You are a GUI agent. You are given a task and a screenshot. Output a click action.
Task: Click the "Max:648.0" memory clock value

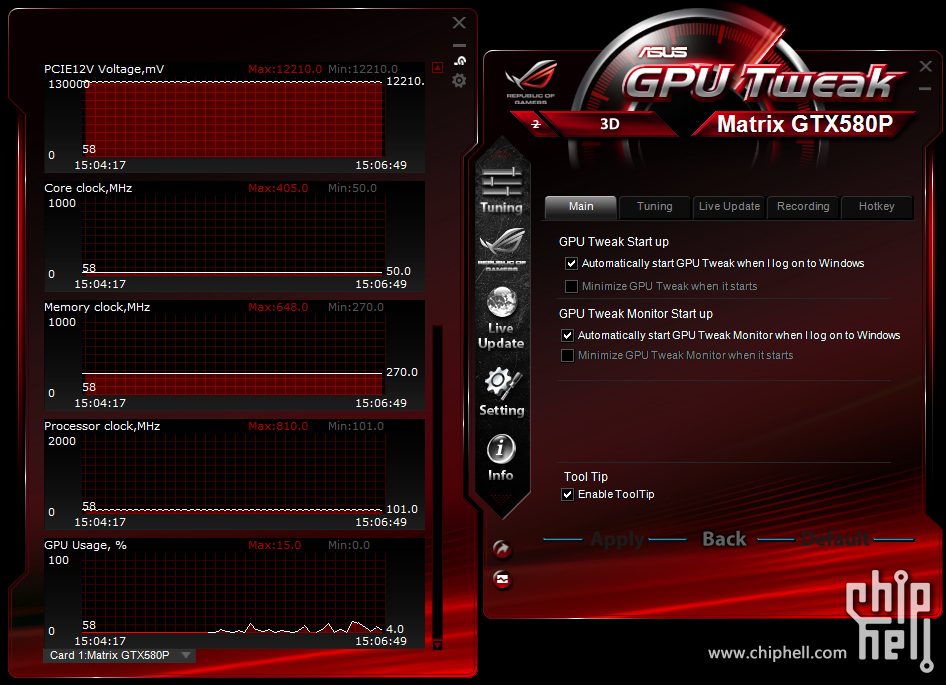tap(278, 307)
